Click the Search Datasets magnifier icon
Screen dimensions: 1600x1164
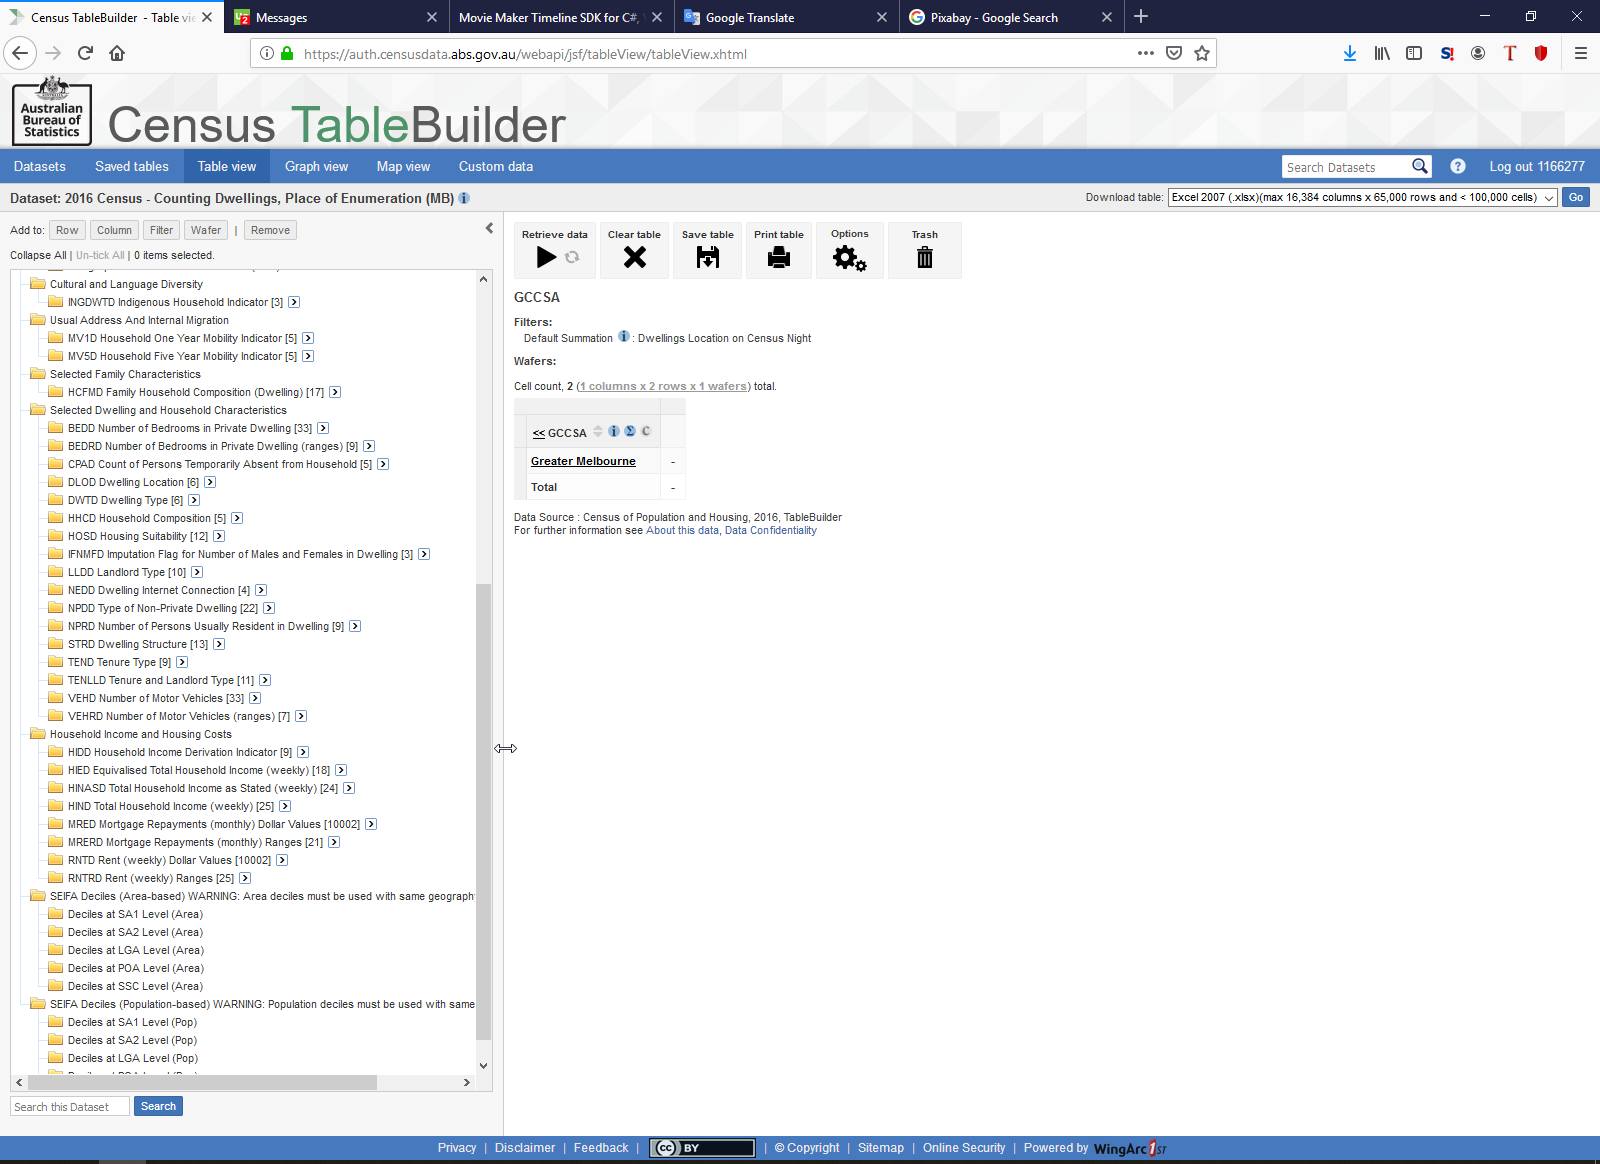point(1420,166)
